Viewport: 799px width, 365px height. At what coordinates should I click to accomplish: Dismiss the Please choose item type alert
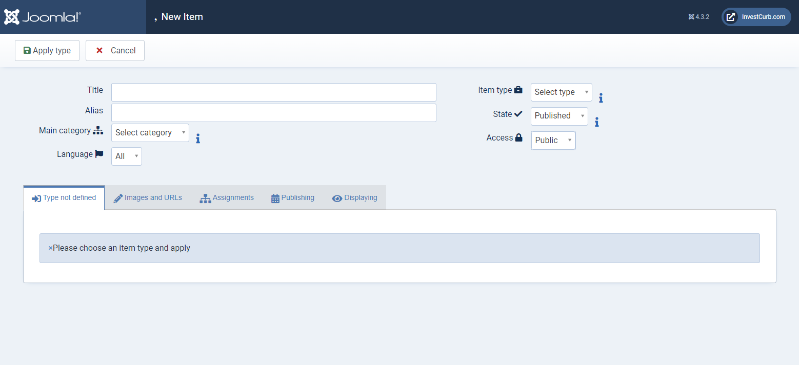50,248
